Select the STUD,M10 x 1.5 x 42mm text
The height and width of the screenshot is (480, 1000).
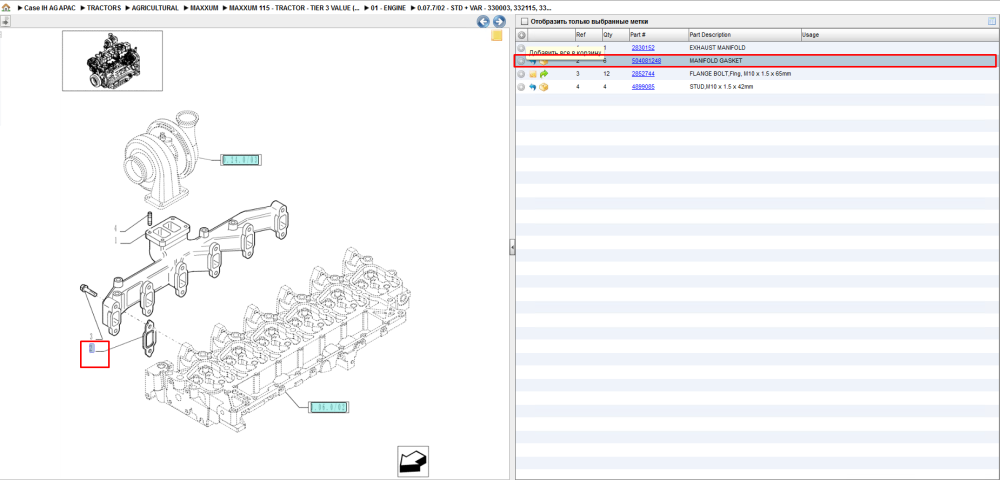pyautogui.click(x=721, y=87)
